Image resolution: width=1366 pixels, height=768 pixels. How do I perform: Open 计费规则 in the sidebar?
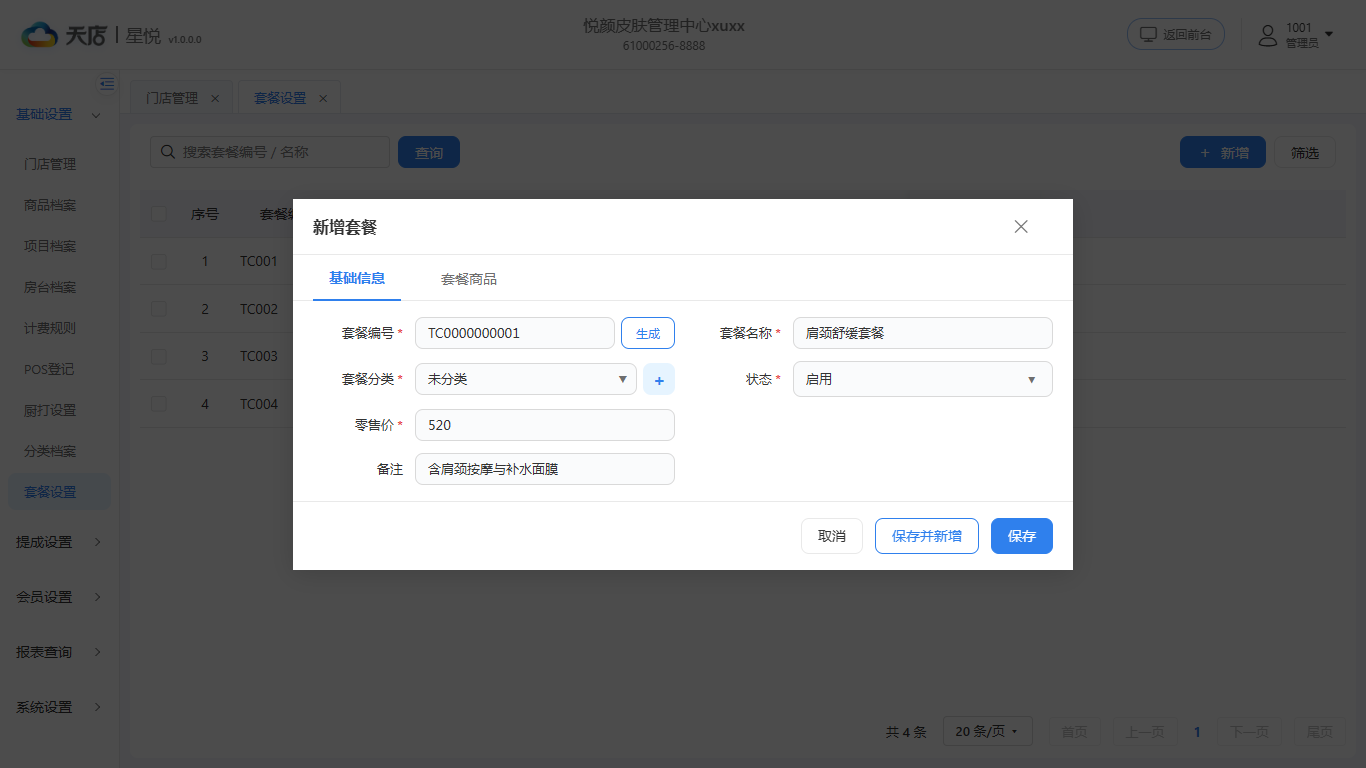[50, 328]
